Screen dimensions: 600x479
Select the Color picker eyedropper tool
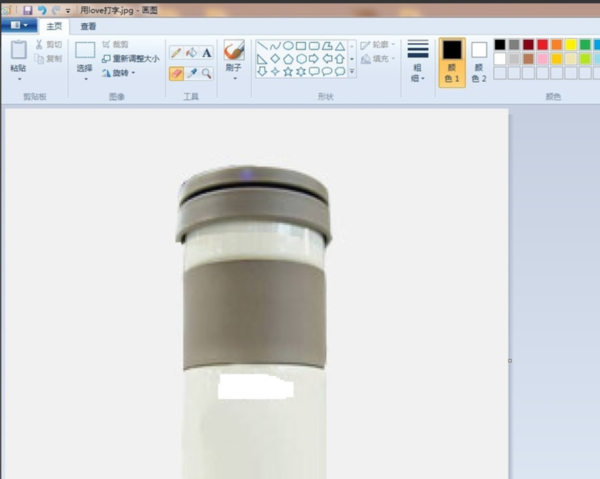point(191,73)
